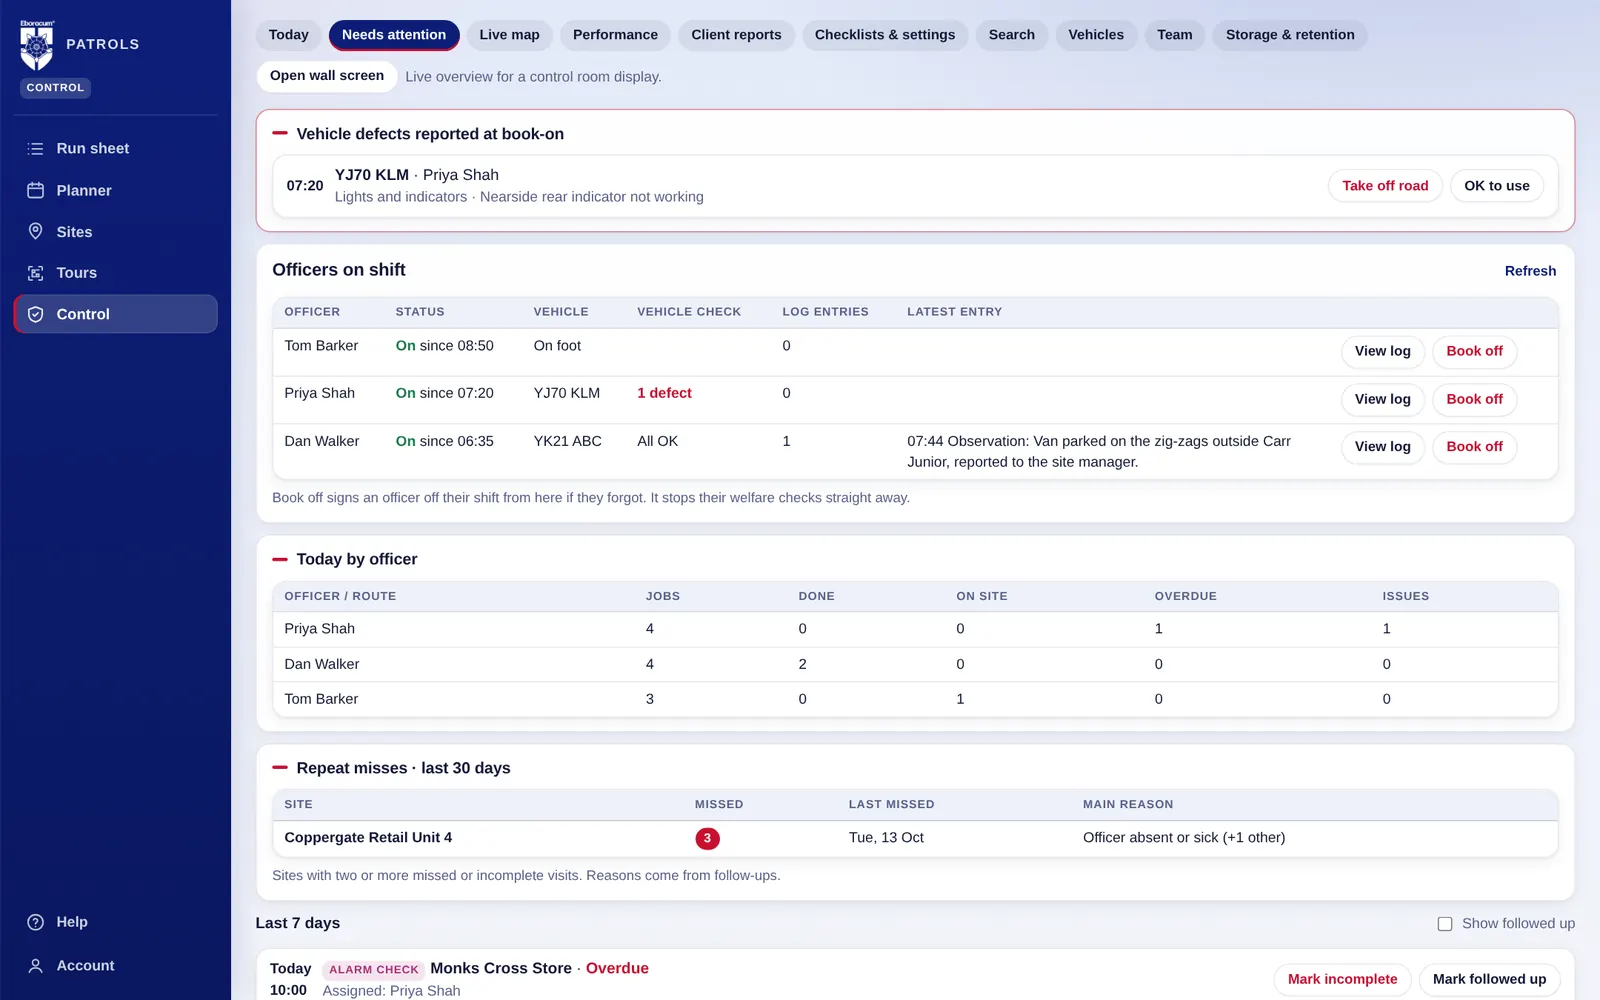Click the Help question mark icon

[36, 922]
